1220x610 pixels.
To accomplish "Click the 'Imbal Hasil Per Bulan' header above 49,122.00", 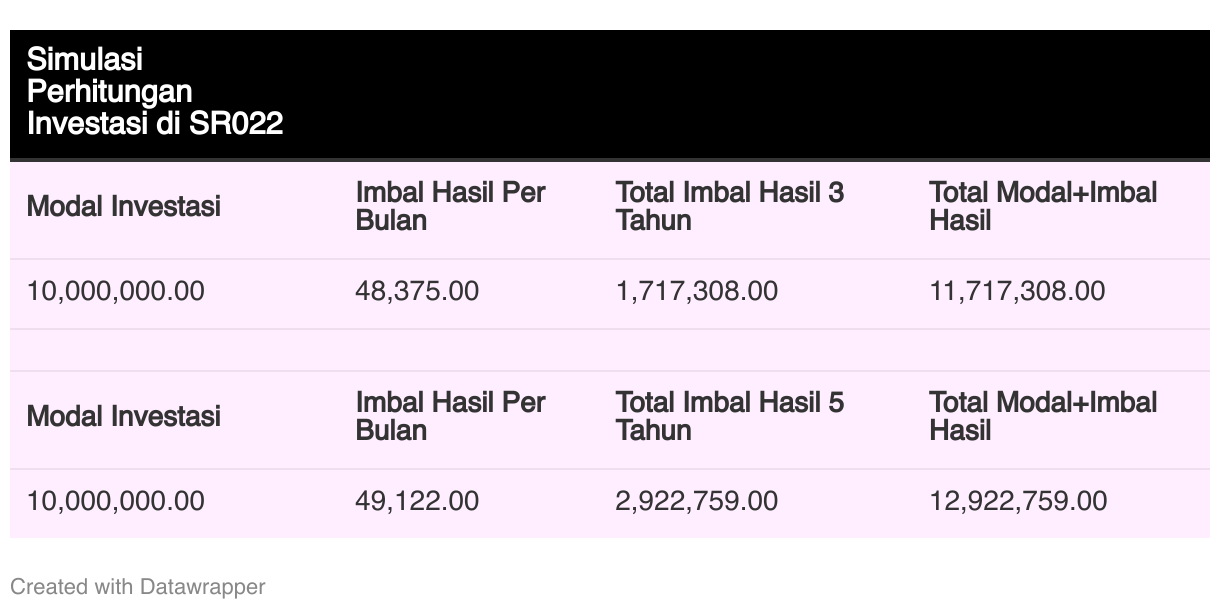I will point(450,416).
